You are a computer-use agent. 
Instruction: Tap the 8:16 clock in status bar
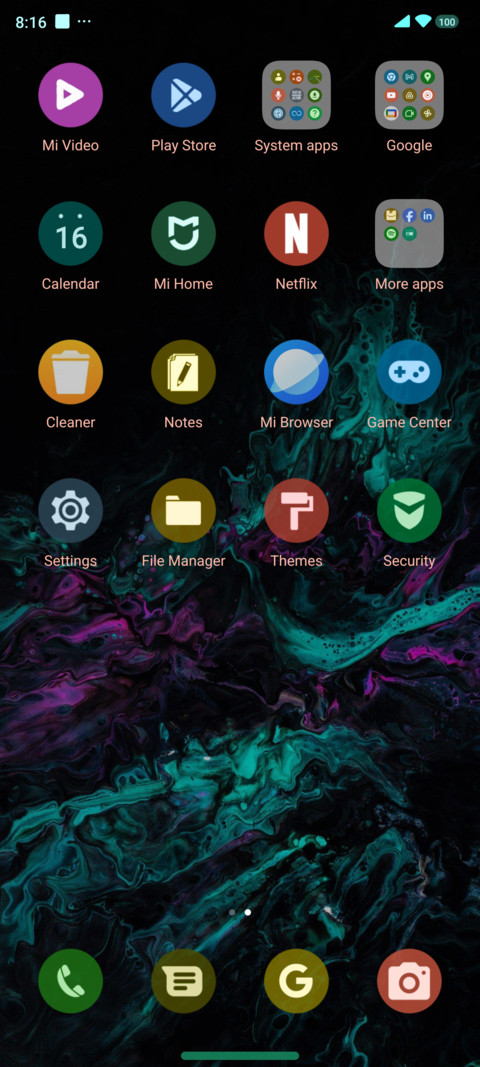tap(31, 22)
